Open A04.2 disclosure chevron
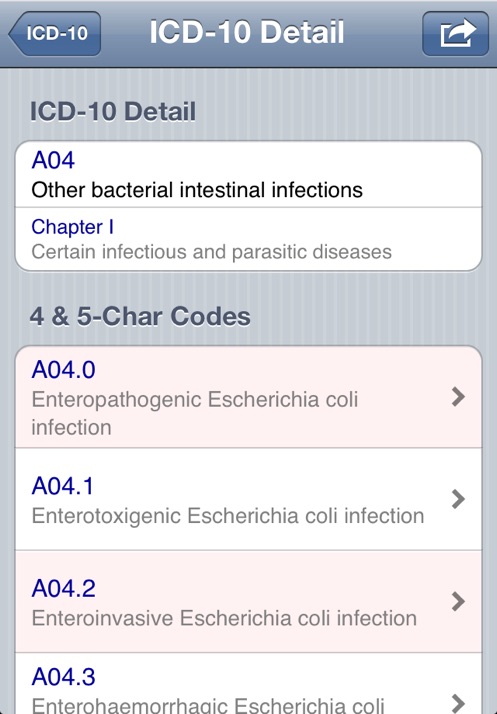This screenshot has height=714, width=497. click(458, 602)
